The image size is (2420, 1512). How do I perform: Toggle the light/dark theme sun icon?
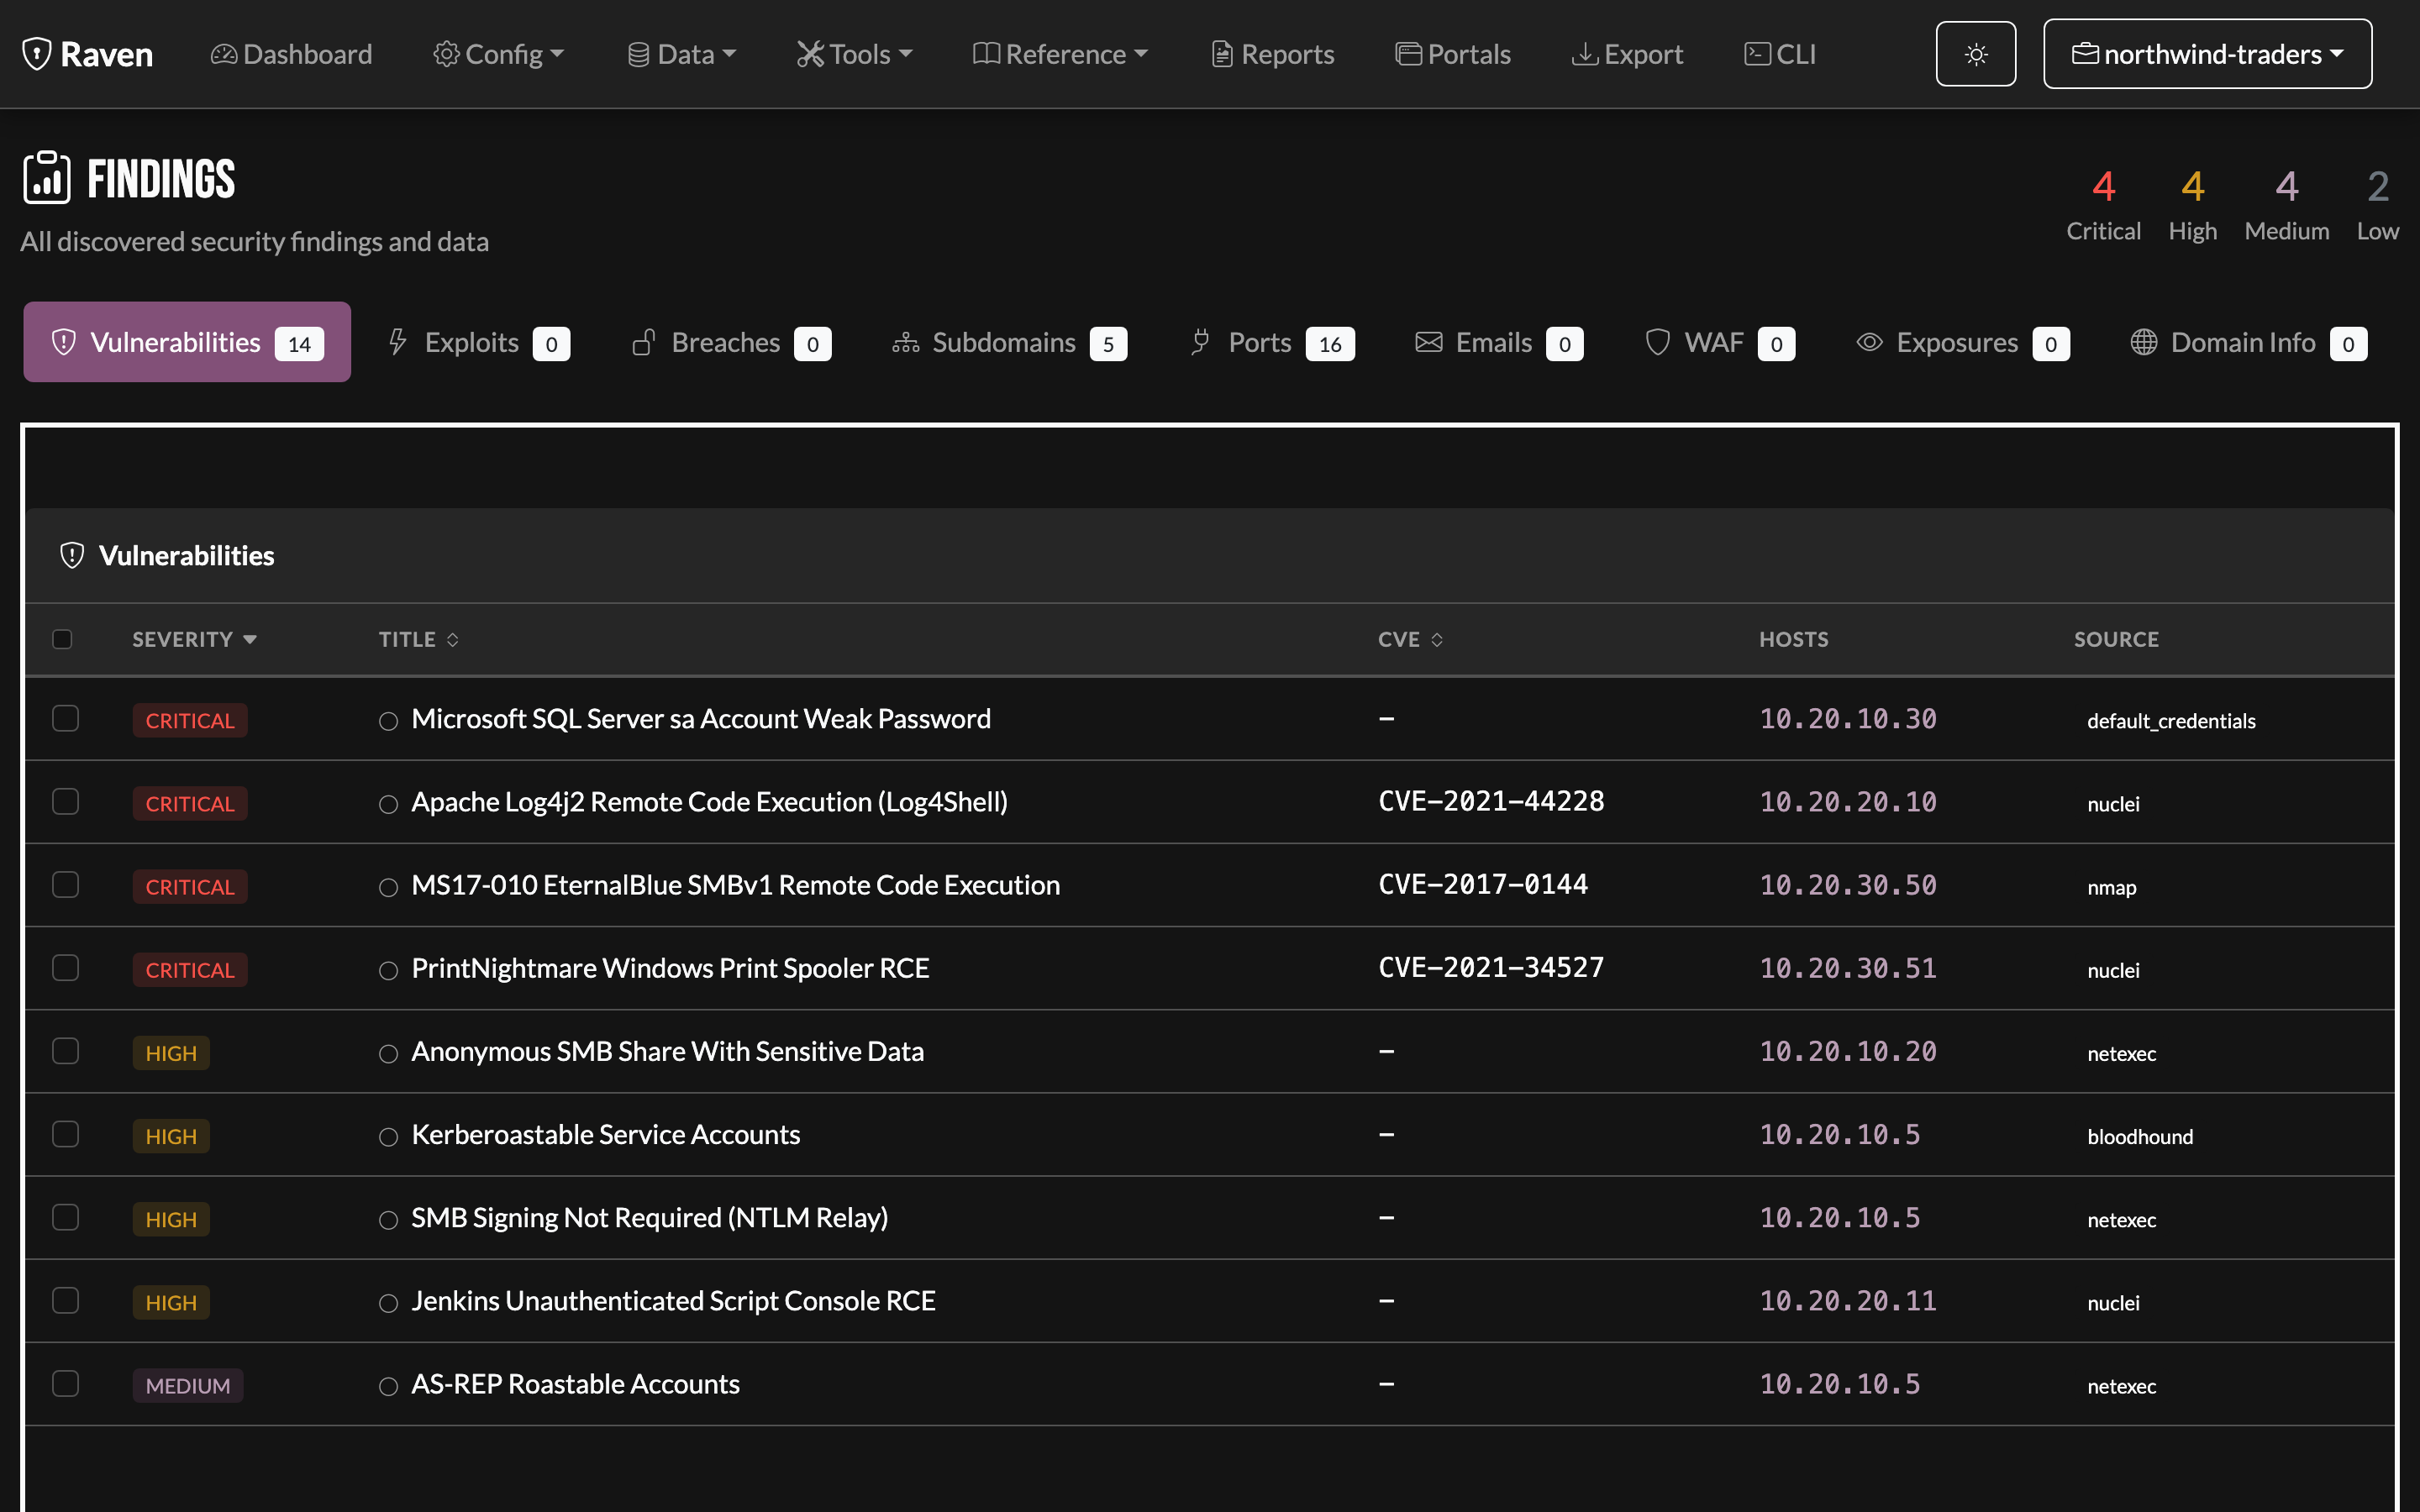click(x=1975, y=54)
